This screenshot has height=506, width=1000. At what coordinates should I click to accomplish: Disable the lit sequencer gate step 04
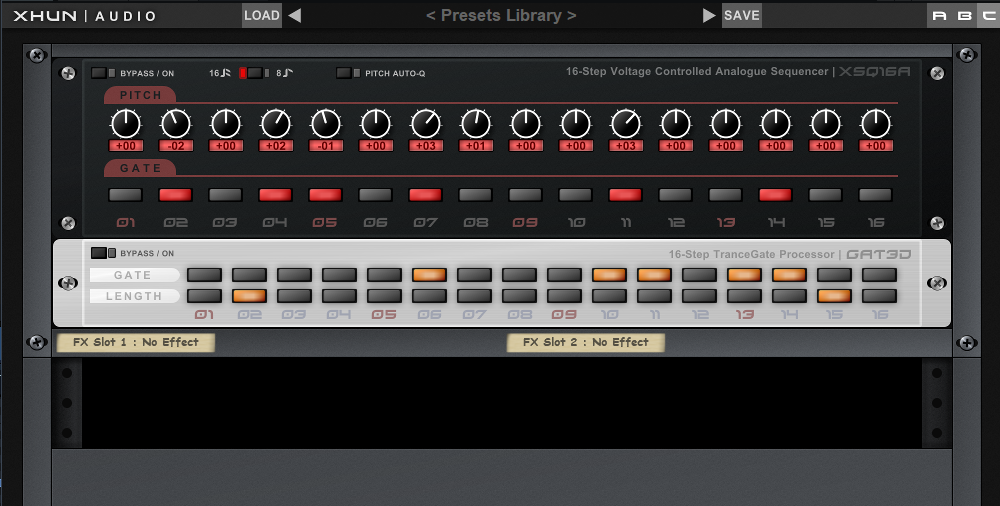point(276,195)
